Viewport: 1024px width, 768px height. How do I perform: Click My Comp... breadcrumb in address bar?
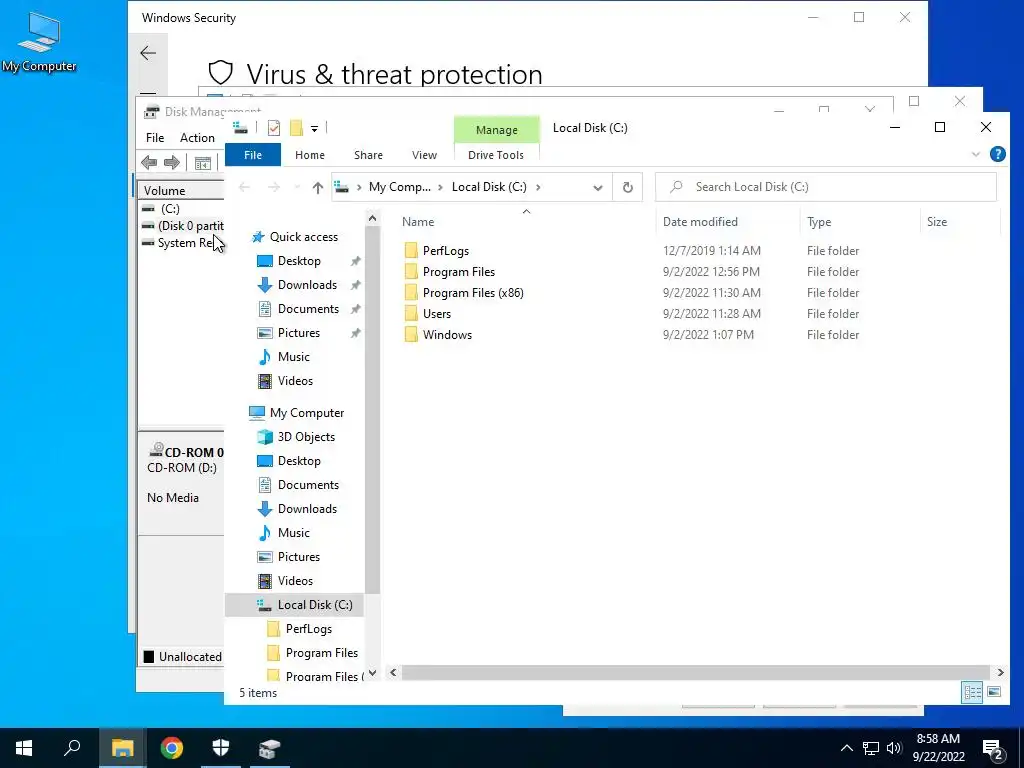click(399, 187)
